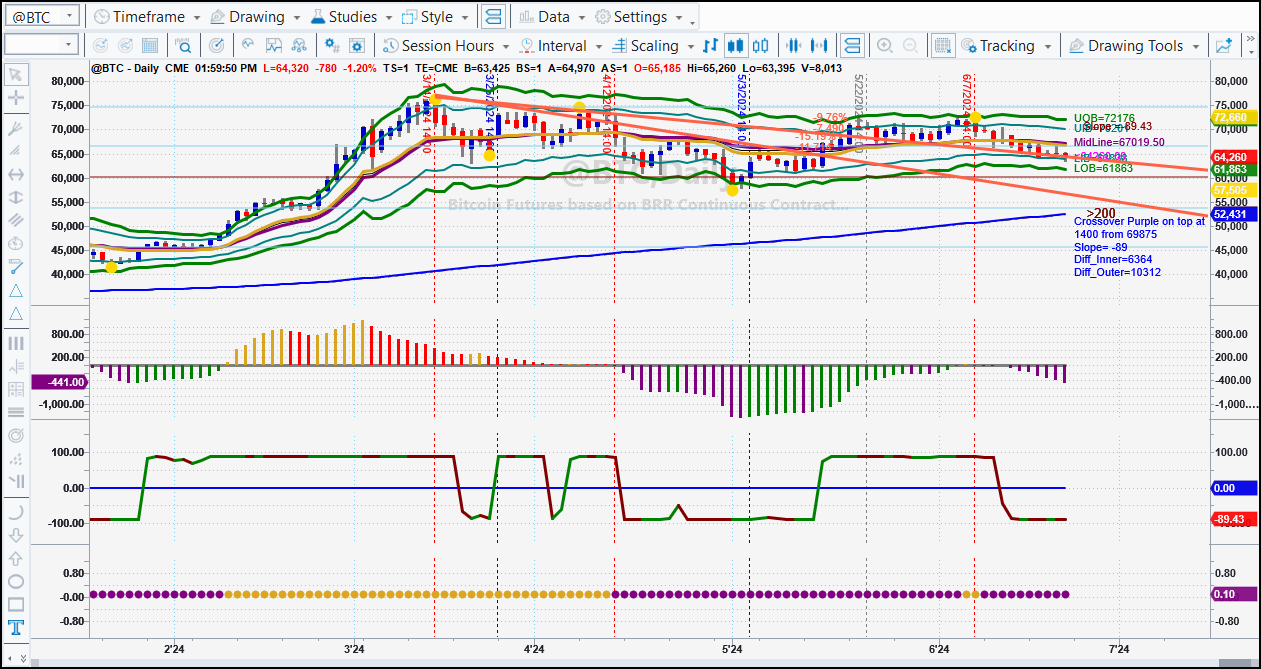
Task: Select the first triangle drawing tool
Action: pyautogui.click(x=15, y=290)
